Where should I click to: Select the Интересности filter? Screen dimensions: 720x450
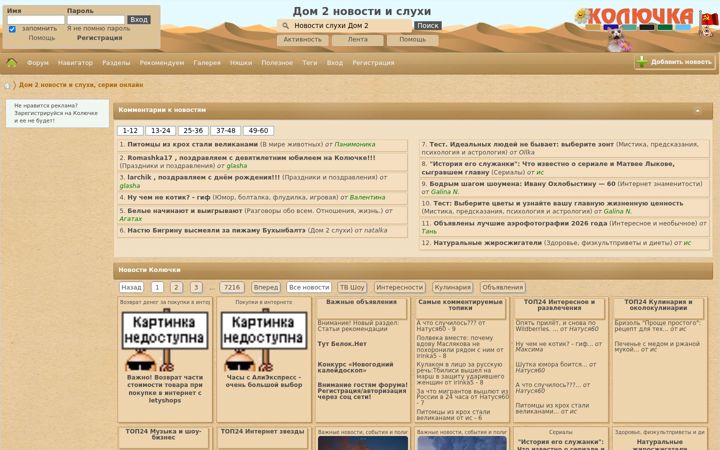[x=399, y=287]
